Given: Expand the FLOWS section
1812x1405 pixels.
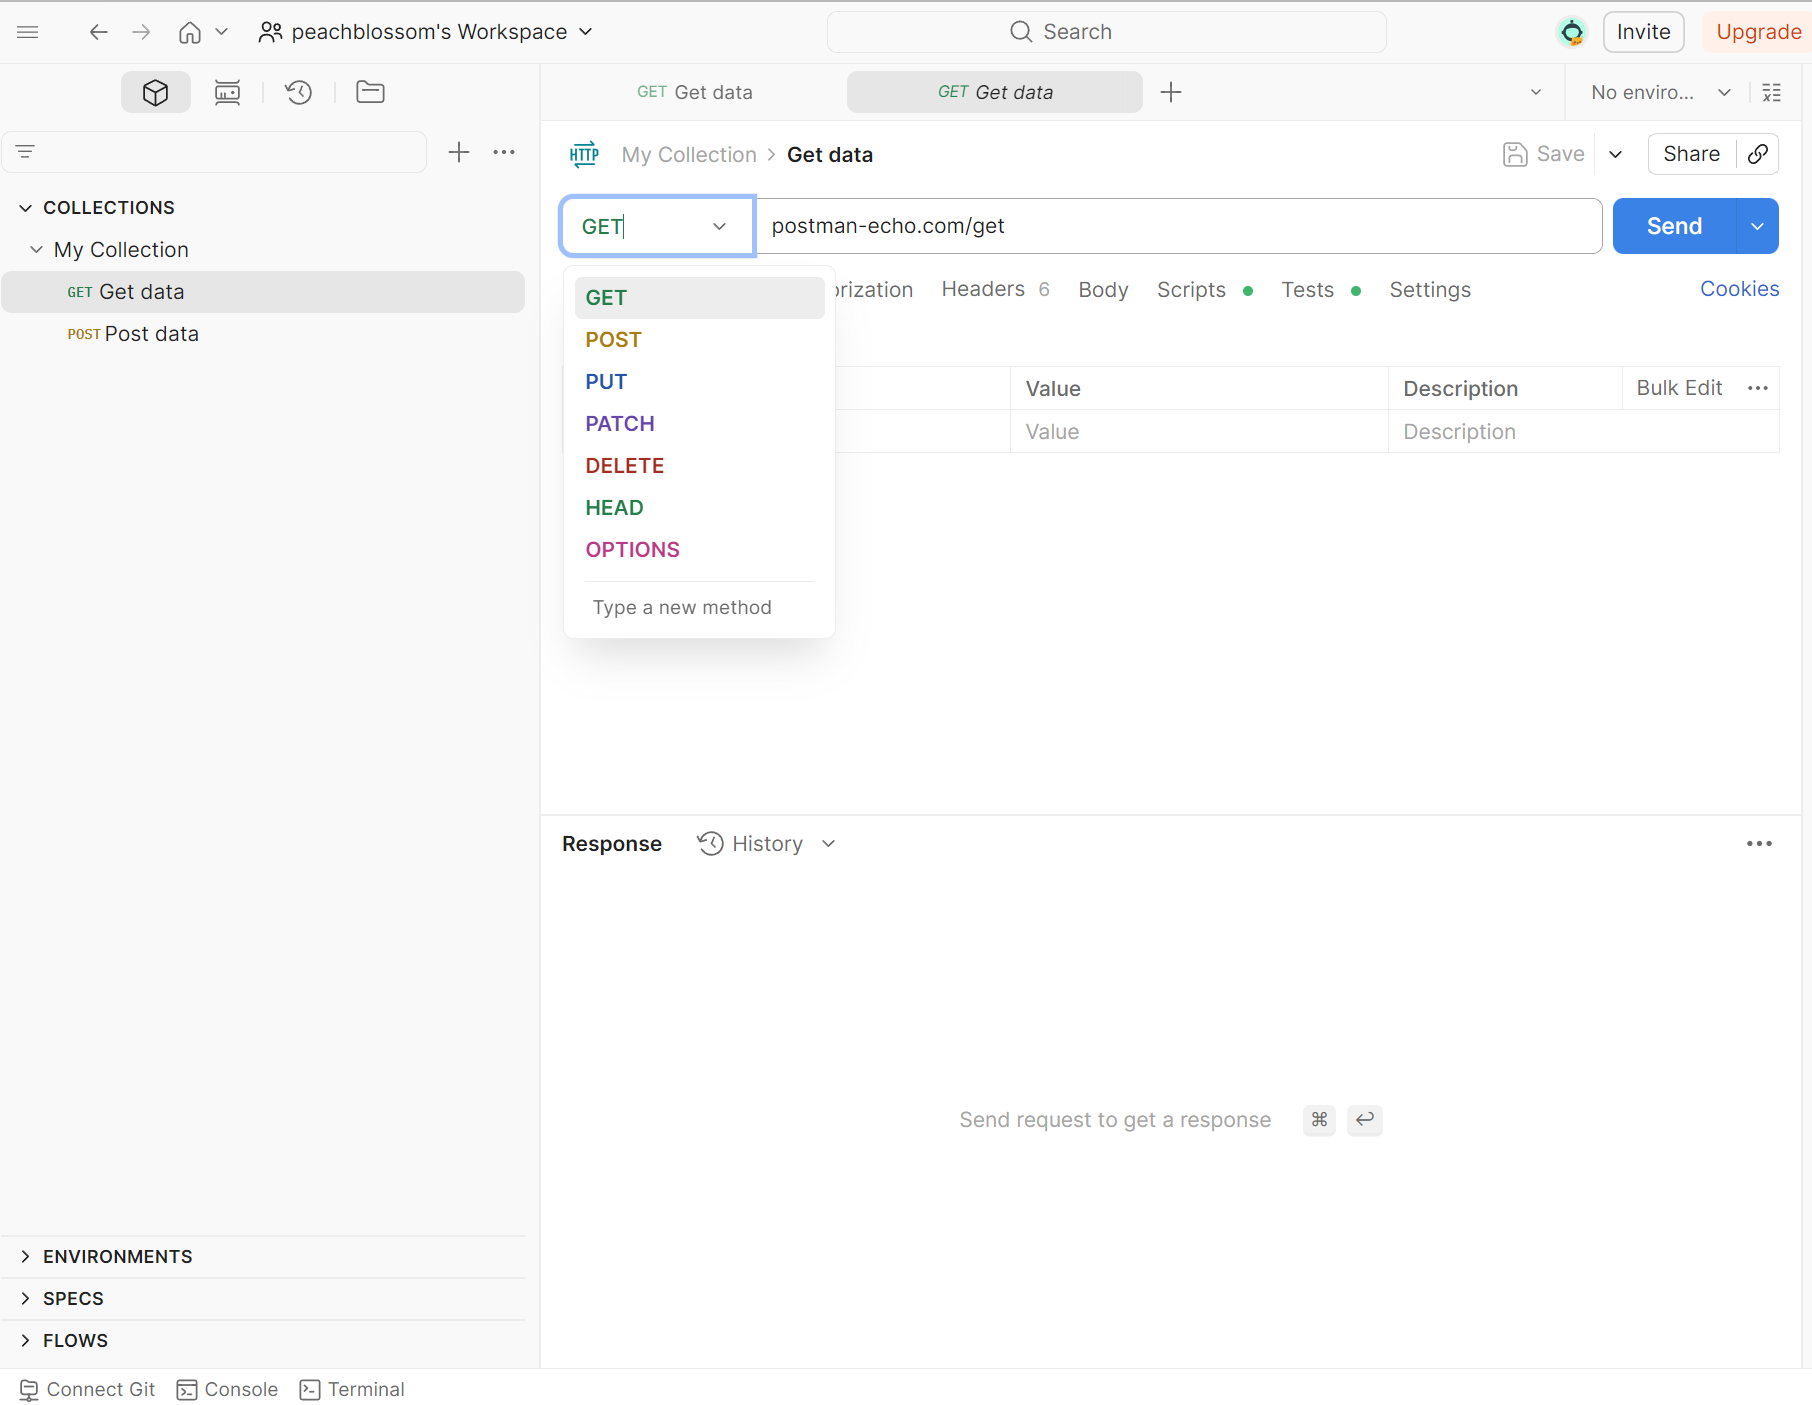Looking at the screenshot, I should tap(25, 1341).
